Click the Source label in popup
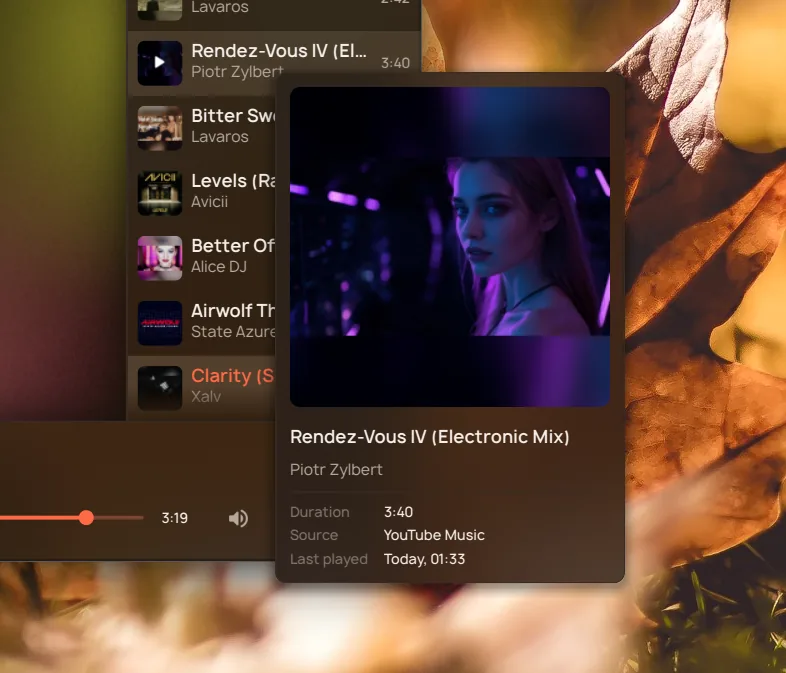Viewport: 786px width, 673px height. (314, 535)
